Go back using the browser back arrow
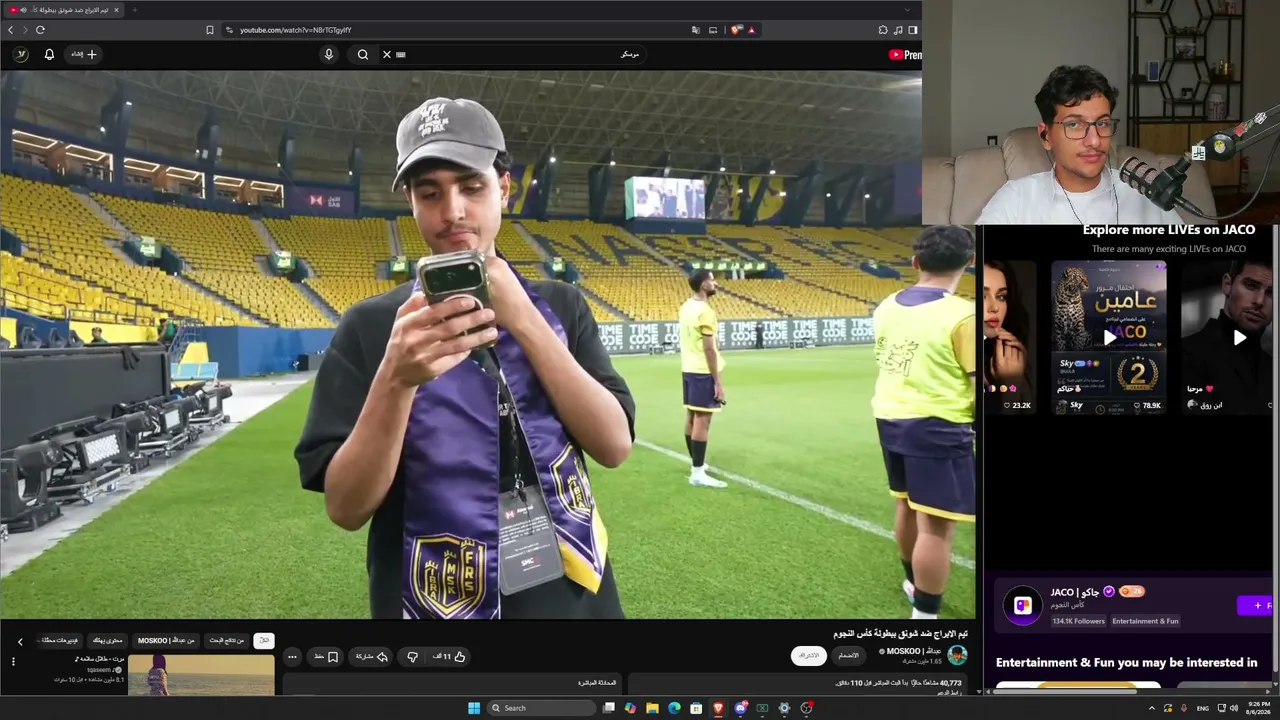This screenshot has height=720, width=1280. [11, 30]
